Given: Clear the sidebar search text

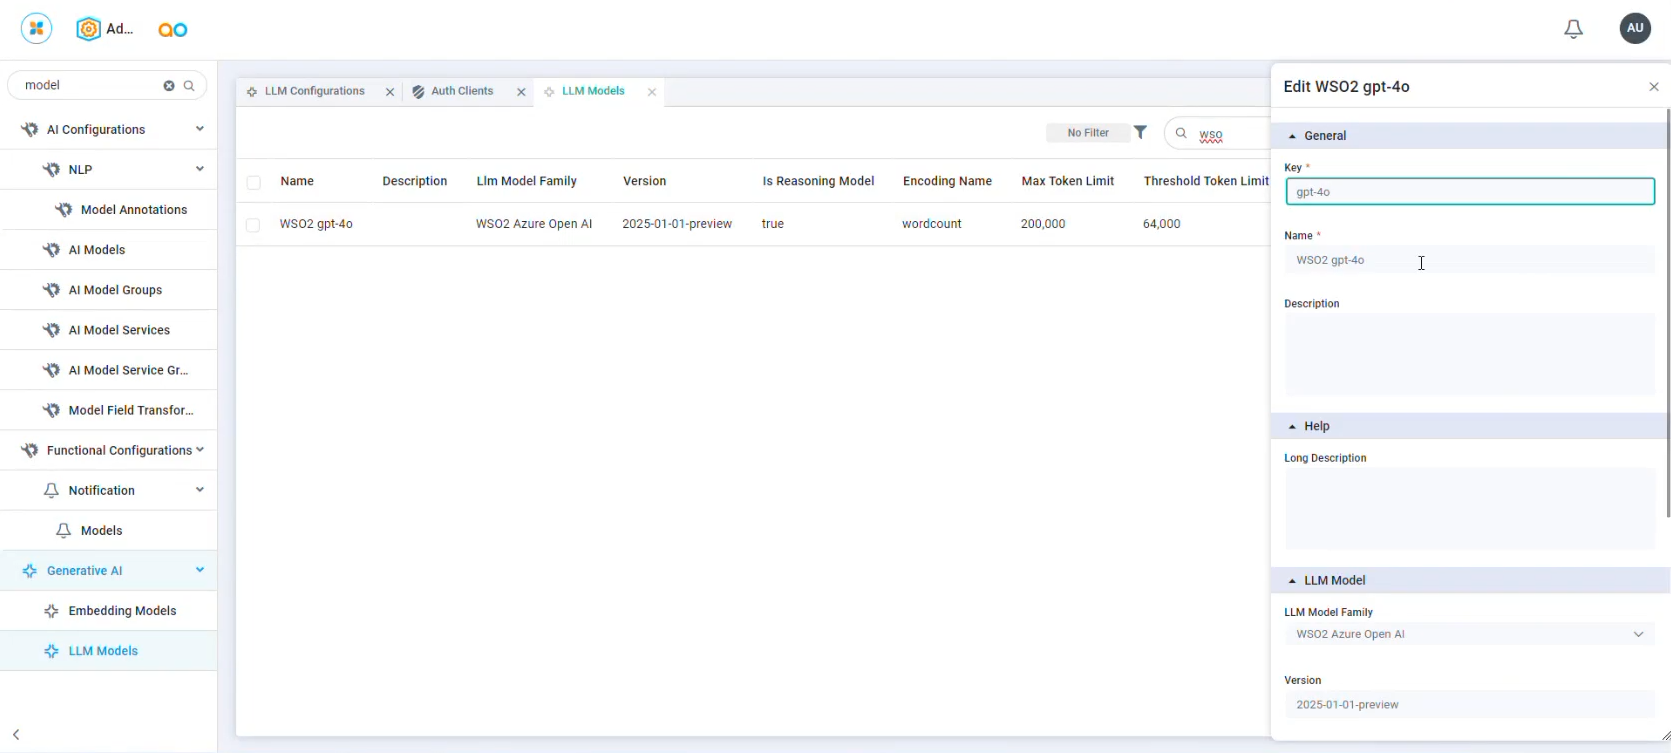Looking at the screenshot, I should [x=169, y=86].
